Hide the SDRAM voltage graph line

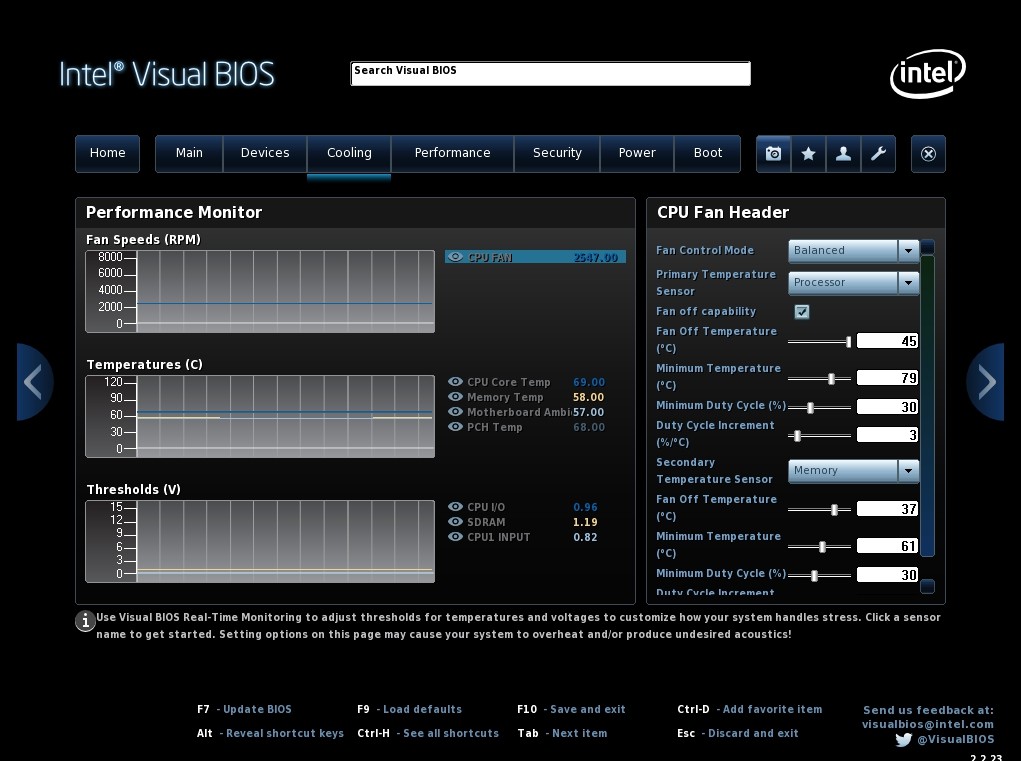(456, 522)
